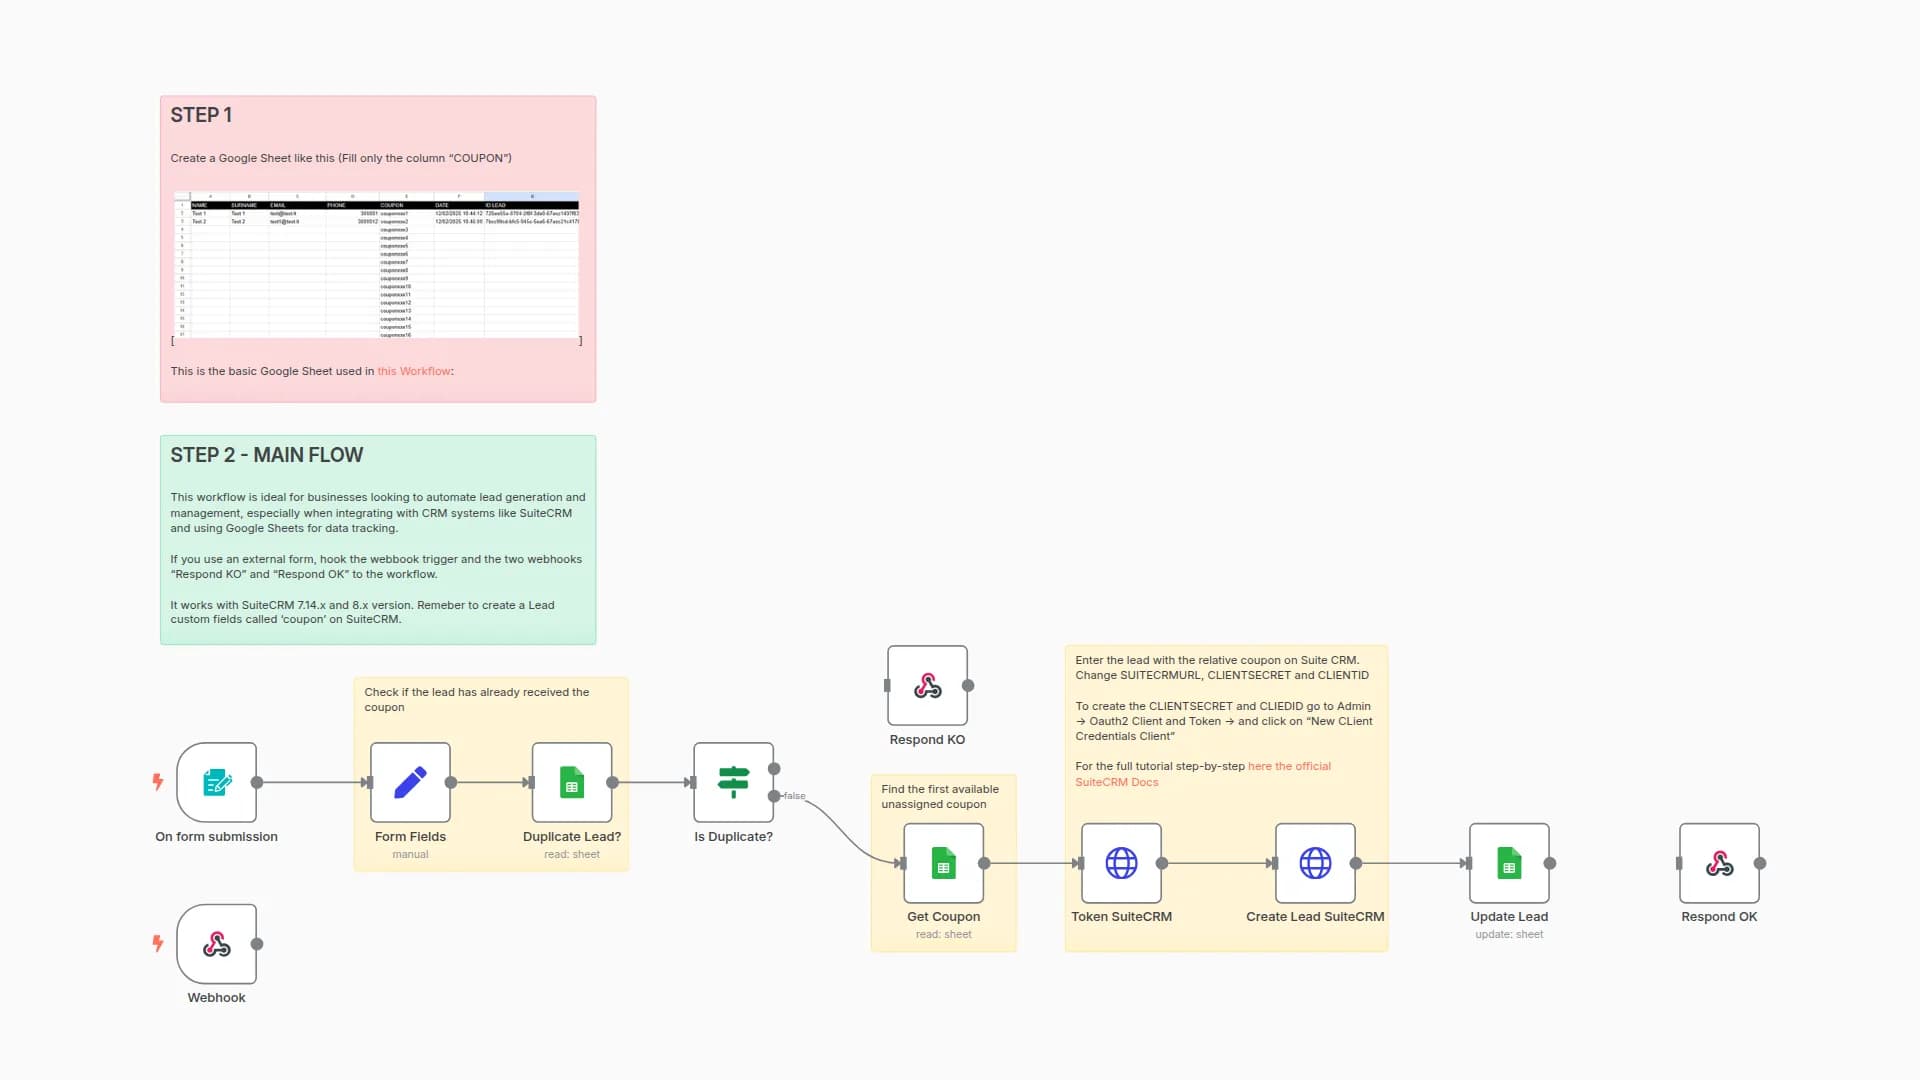Click the output connector of On form submission
Viewport: 1920px width, 1080px height.
tap(257, 782)
